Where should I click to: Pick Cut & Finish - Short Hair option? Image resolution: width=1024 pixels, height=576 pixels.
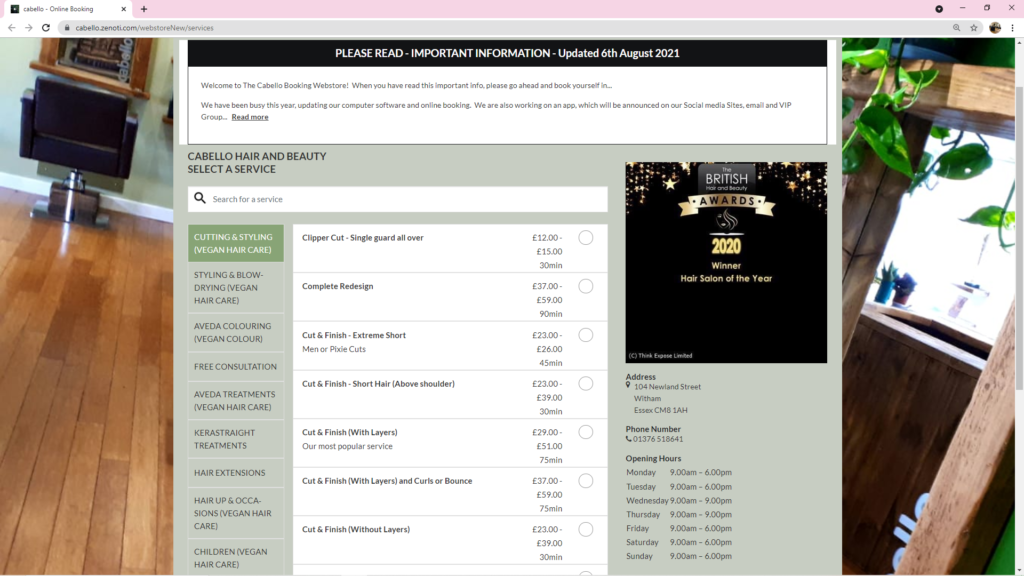[x=586, y=383]
